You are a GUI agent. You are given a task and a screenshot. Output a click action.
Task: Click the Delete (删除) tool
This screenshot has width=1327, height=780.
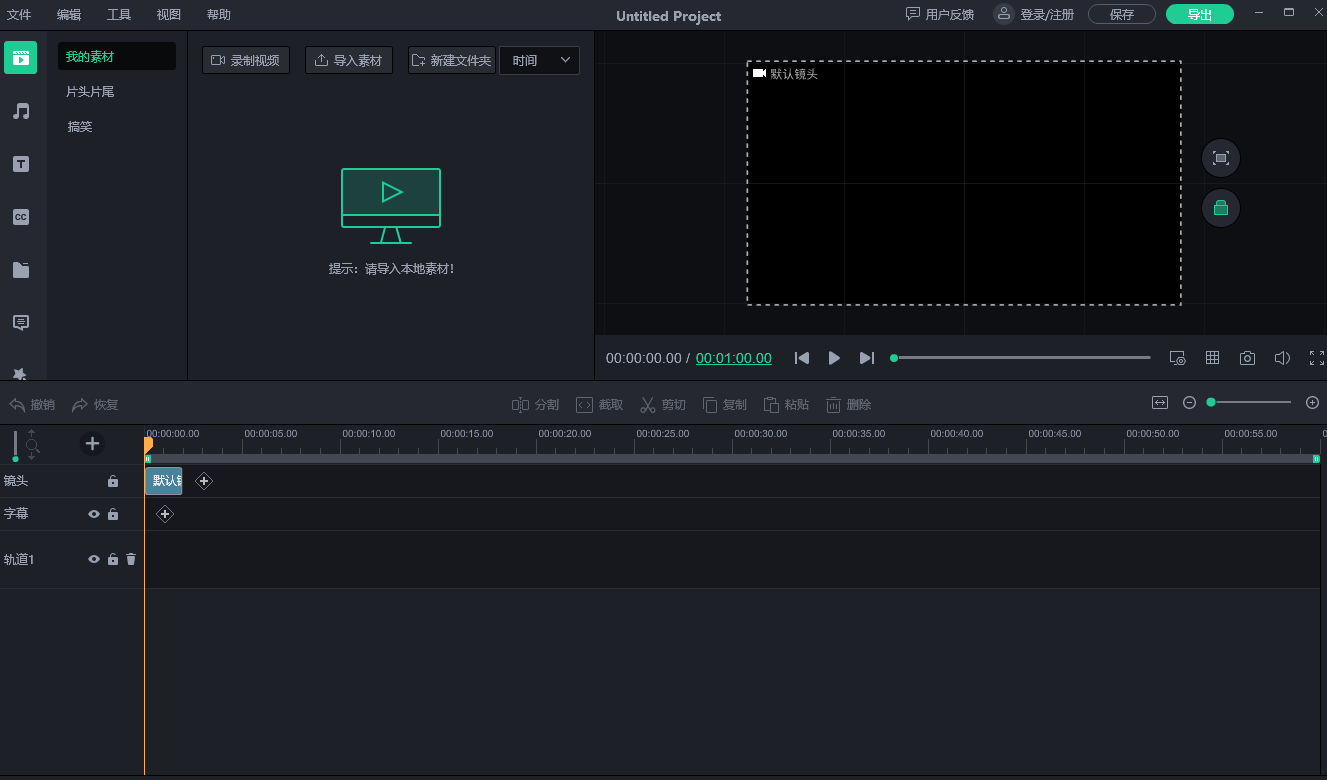click(849, 405)
